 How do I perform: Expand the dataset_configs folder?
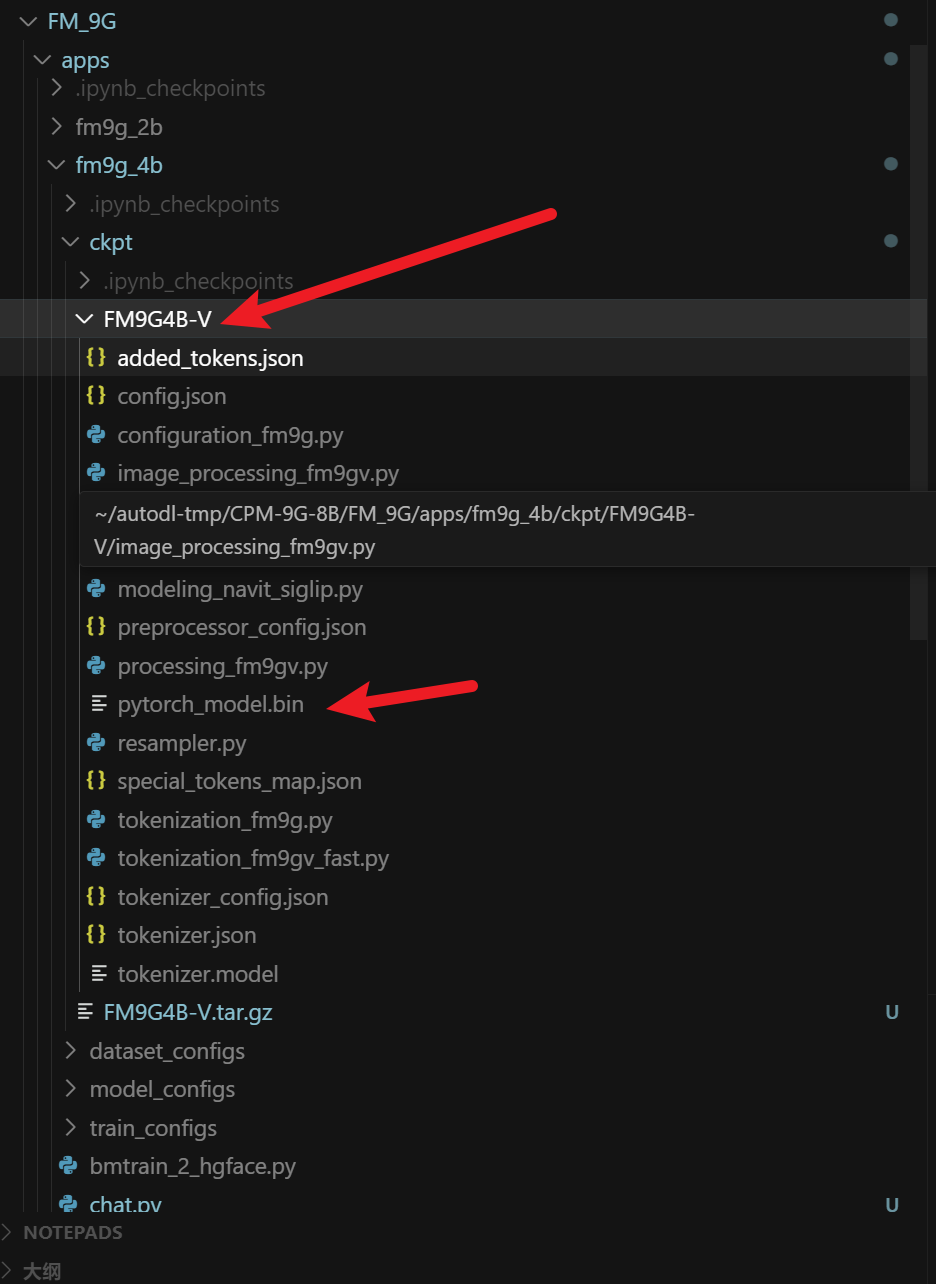(69, 1051)
